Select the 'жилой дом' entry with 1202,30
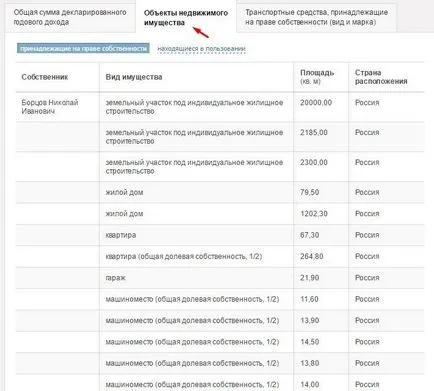 point(124,214)
